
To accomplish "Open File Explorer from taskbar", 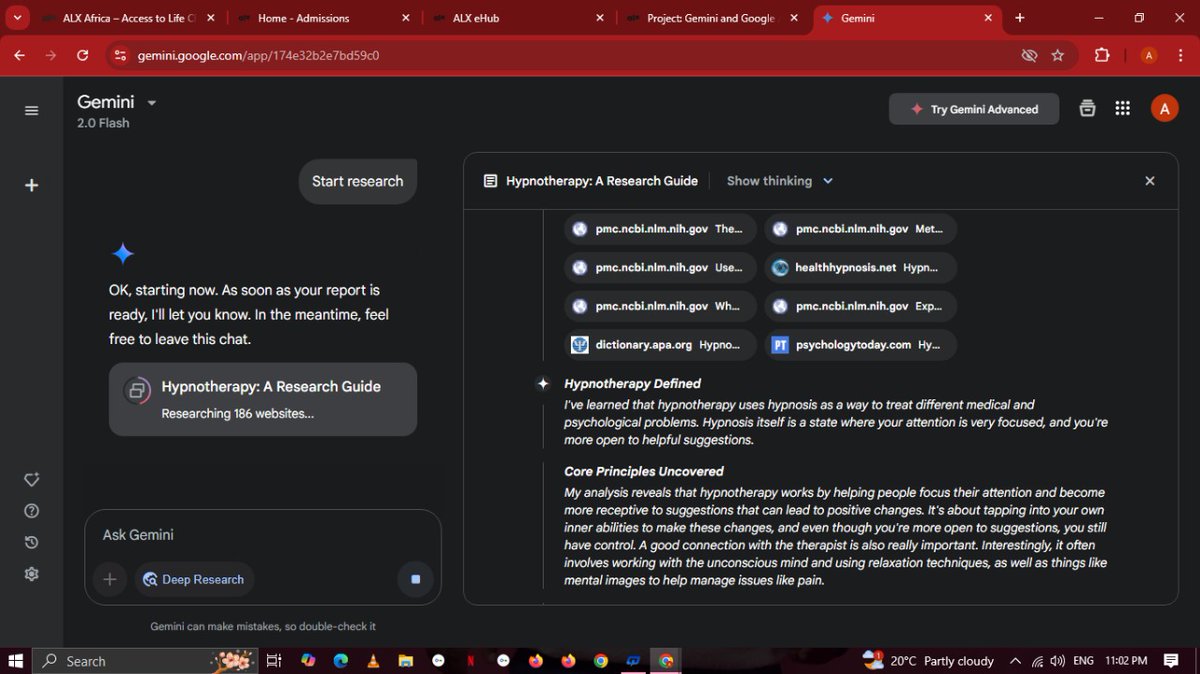I will (x=406, y=660).
